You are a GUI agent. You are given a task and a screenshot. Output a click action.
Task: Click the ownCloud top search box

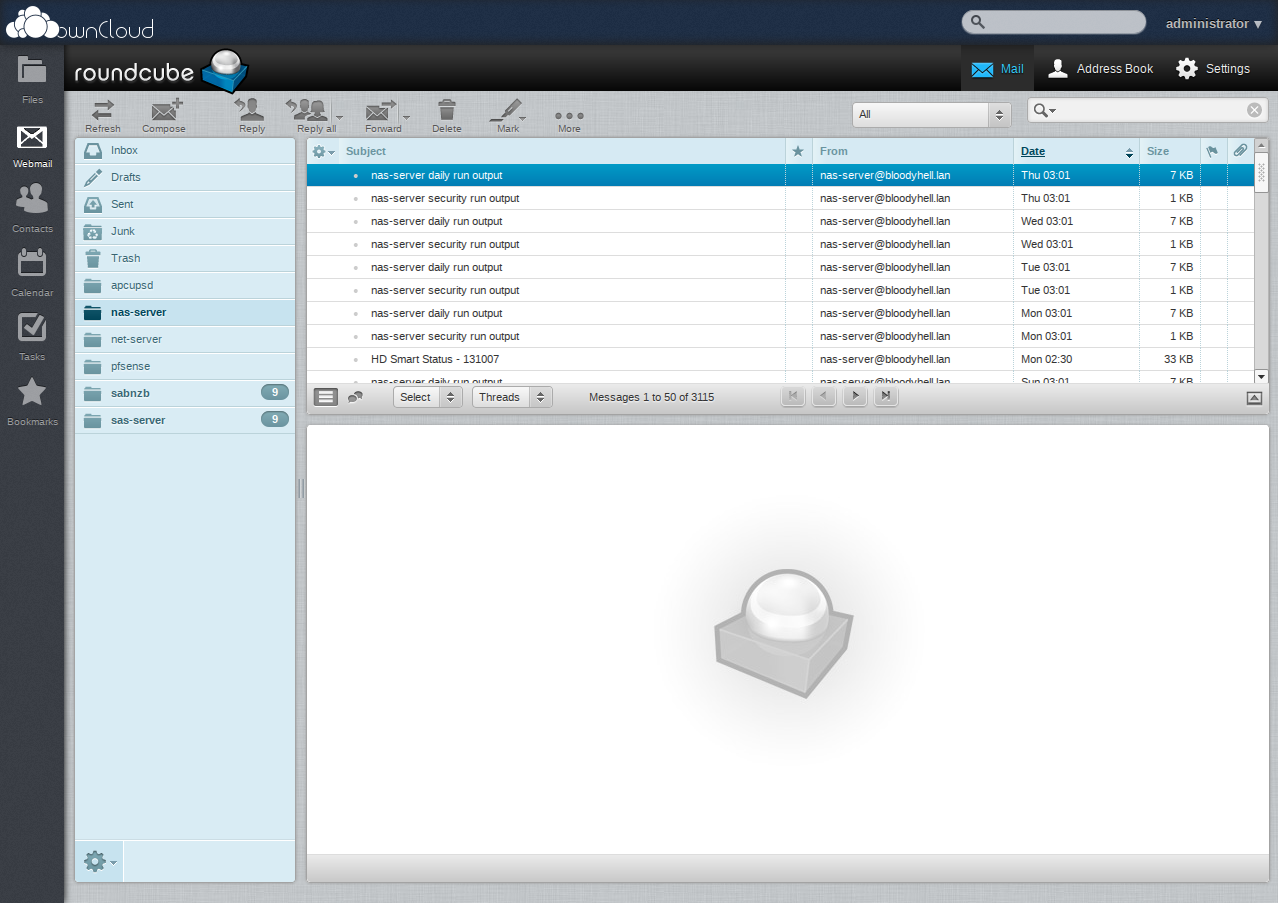point(1054,22)
